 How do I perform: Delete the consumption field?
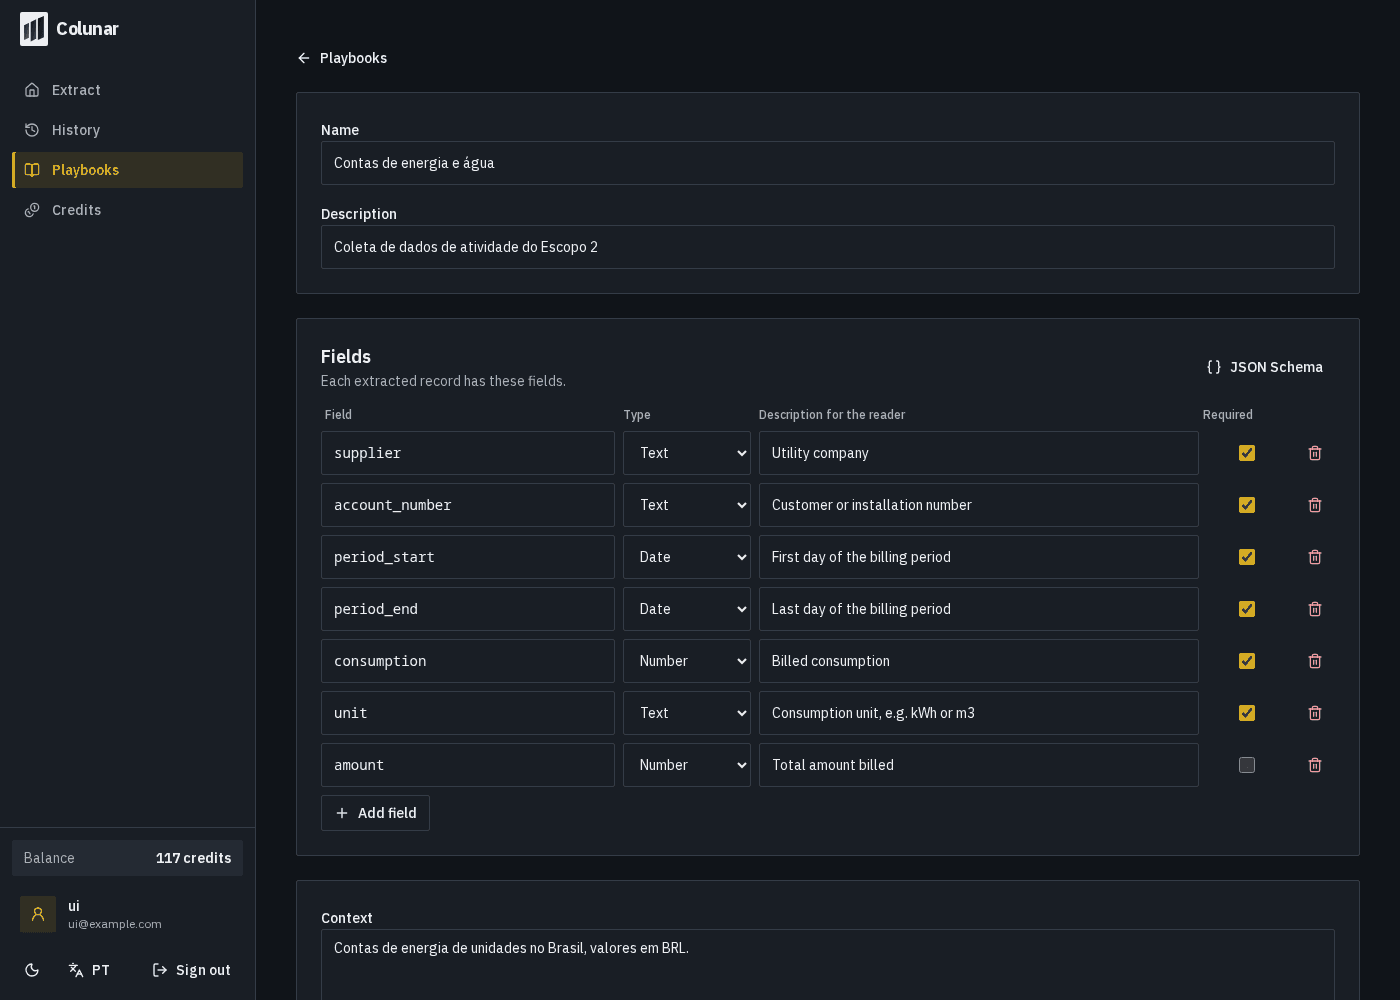click(x=1315, y=661)
